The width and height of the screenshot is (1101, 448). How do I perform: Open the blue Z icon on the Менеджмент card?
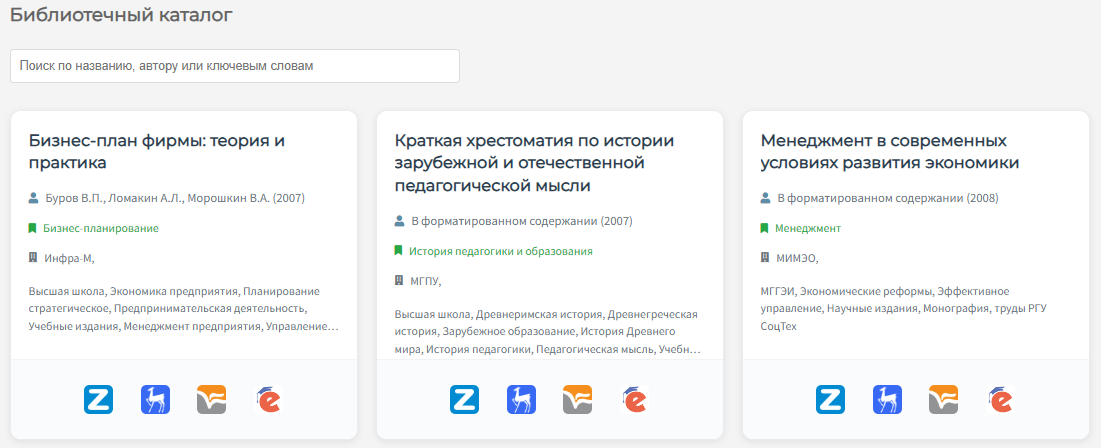831,400
